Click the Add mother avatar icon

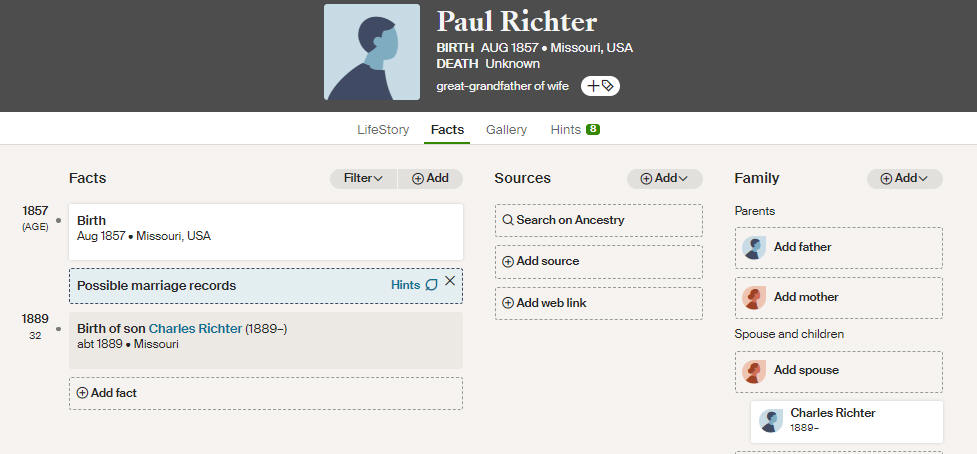[x=754, y=298]
